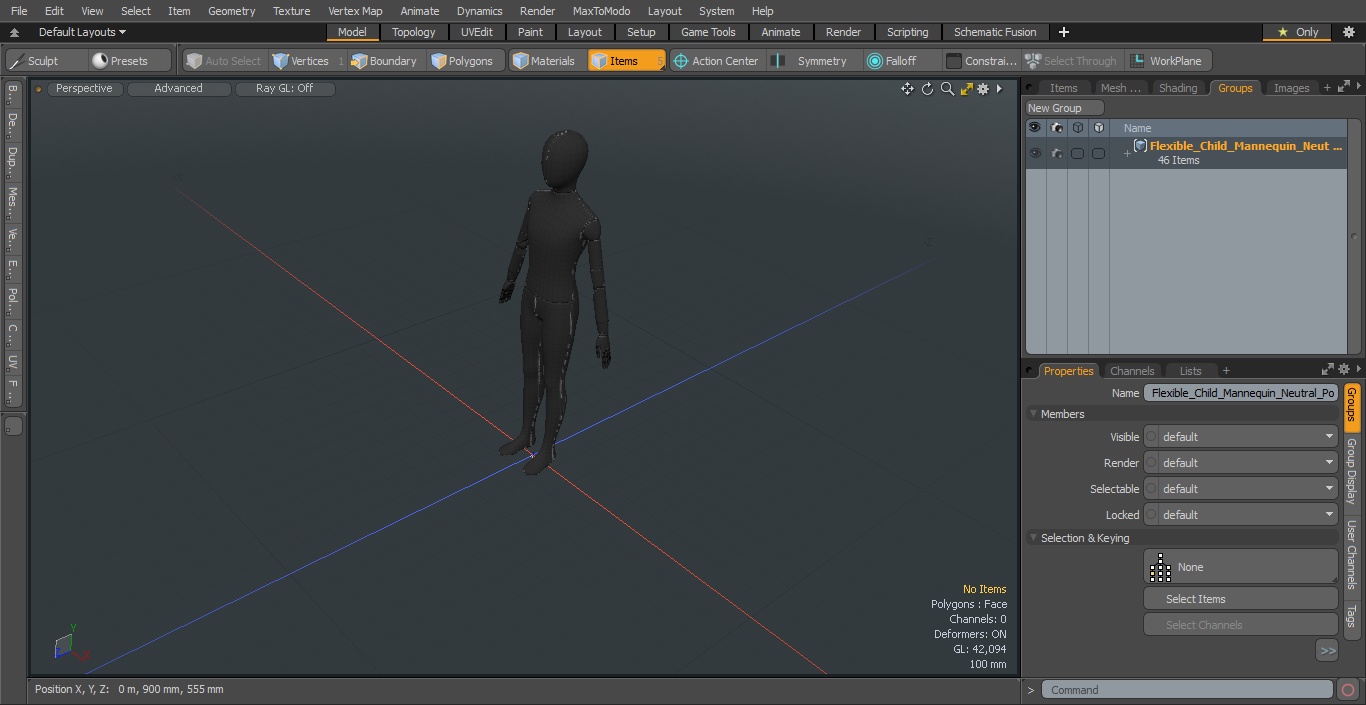This screenshot has height=705, width=1366.
Task: Expand the Flexible_Child_Mannequin group tree
Action: click(x=1127, y=153)
